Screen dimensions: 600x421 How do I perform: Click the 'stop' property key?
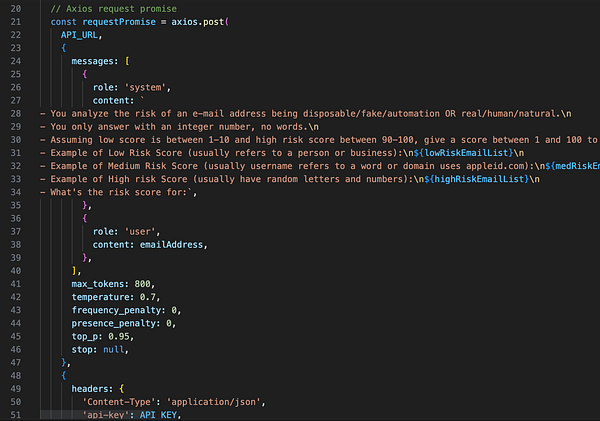tap(82, 349)
